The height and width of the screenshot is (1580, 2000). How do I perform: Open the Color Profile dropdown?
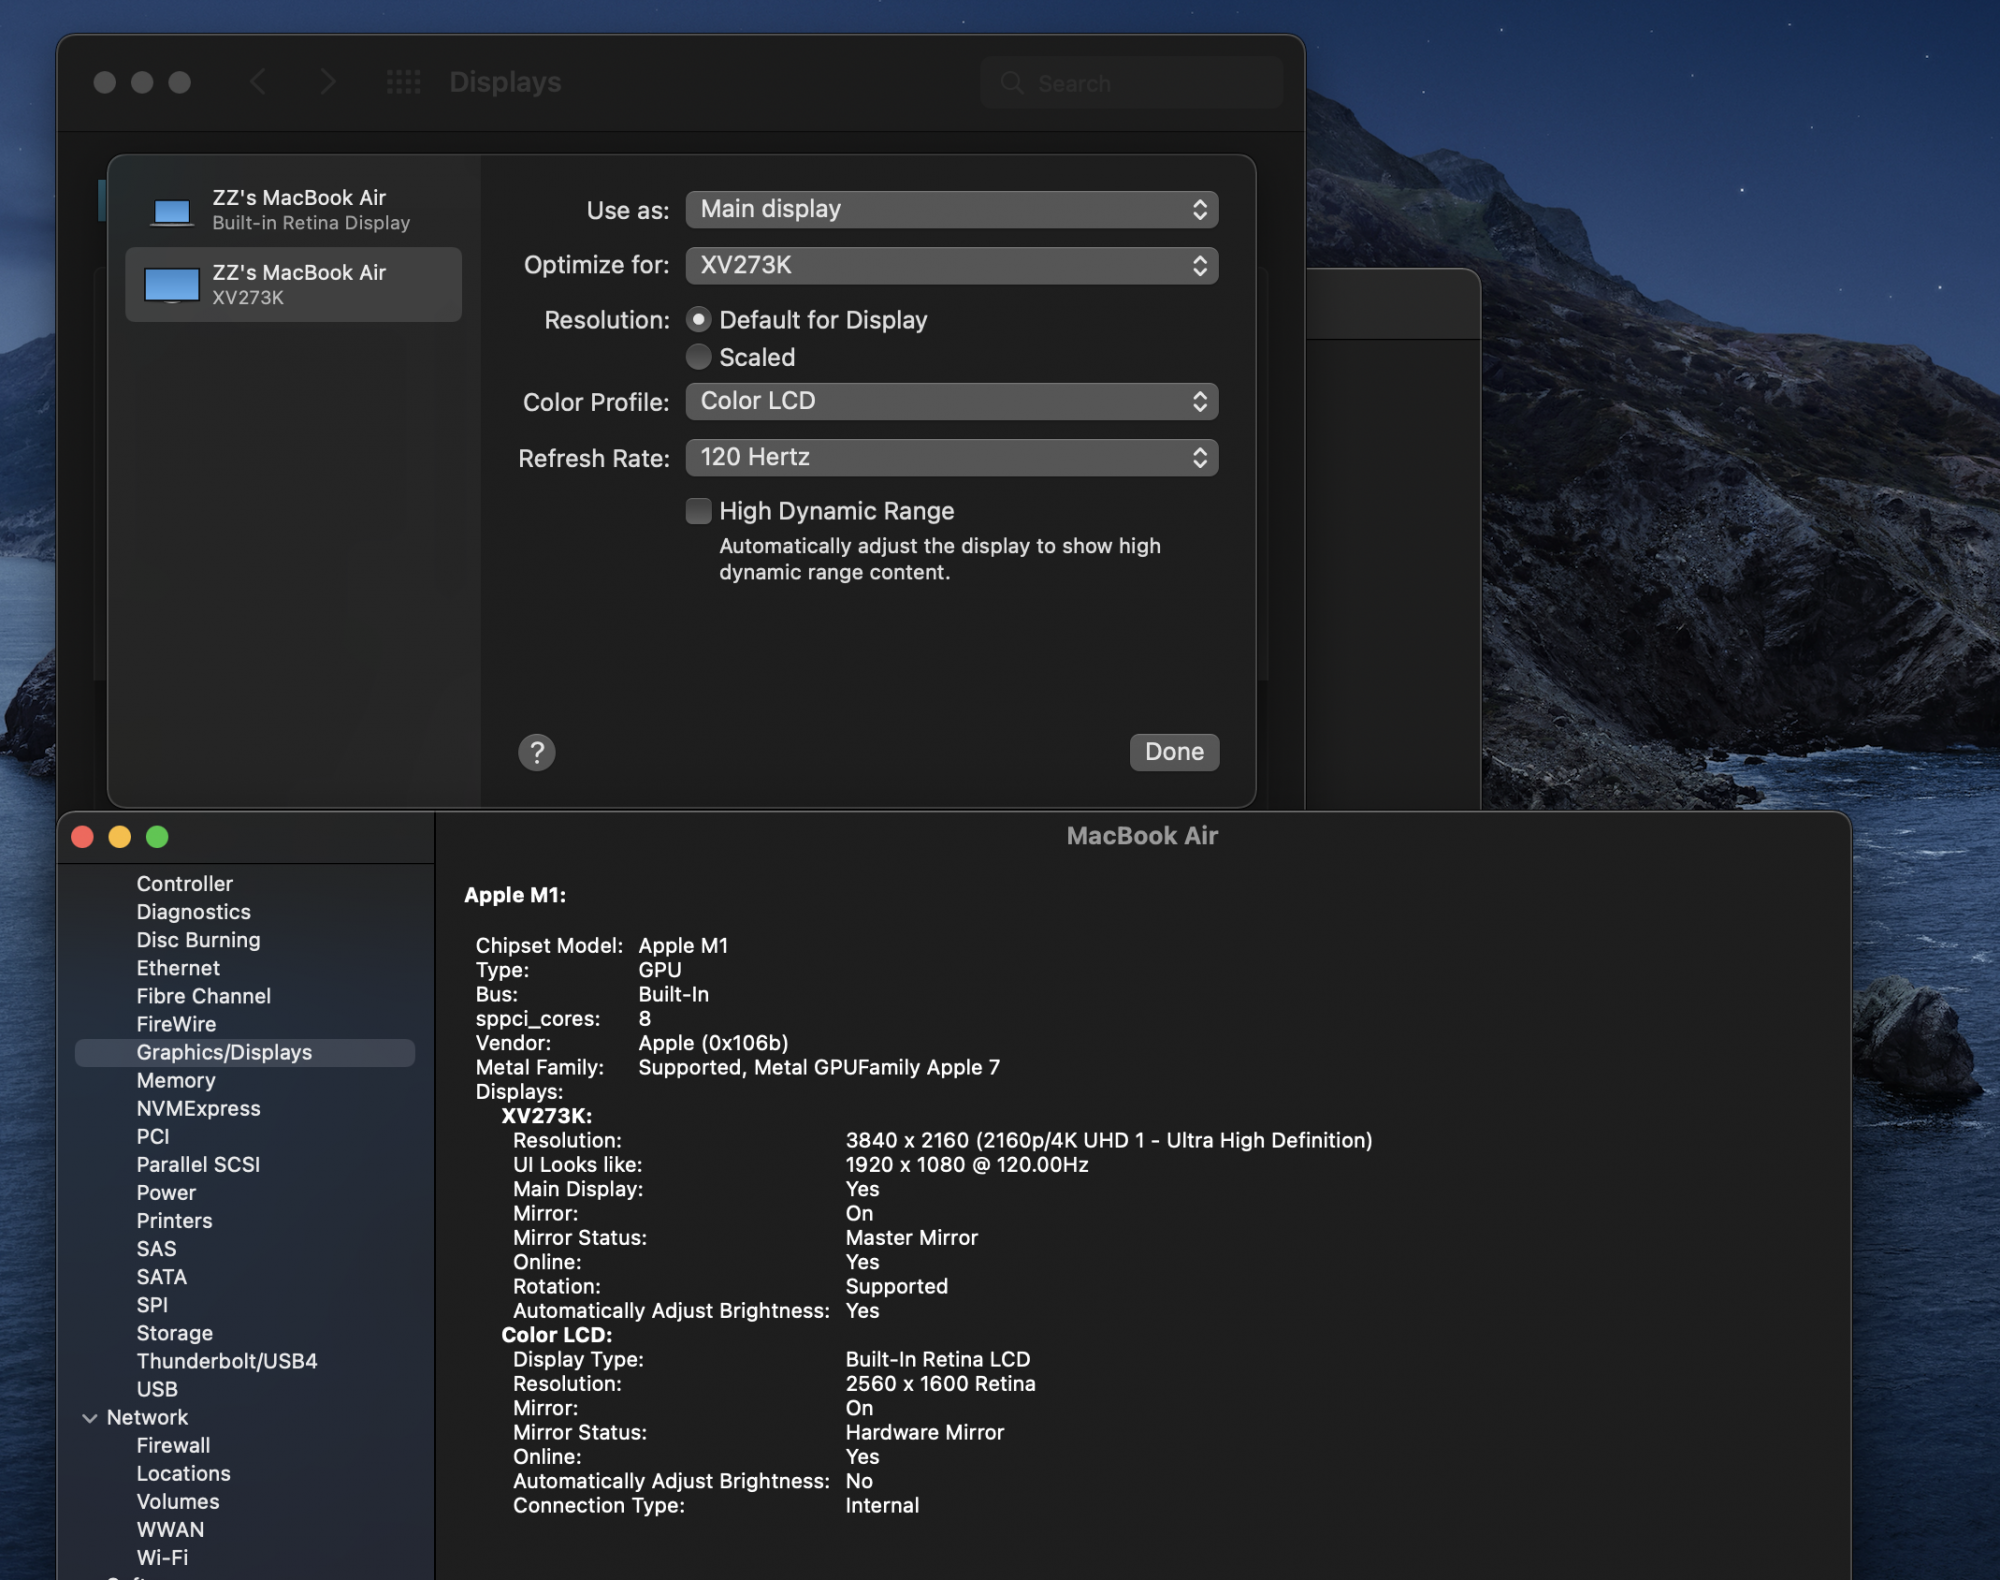click(x=951, y=402)
